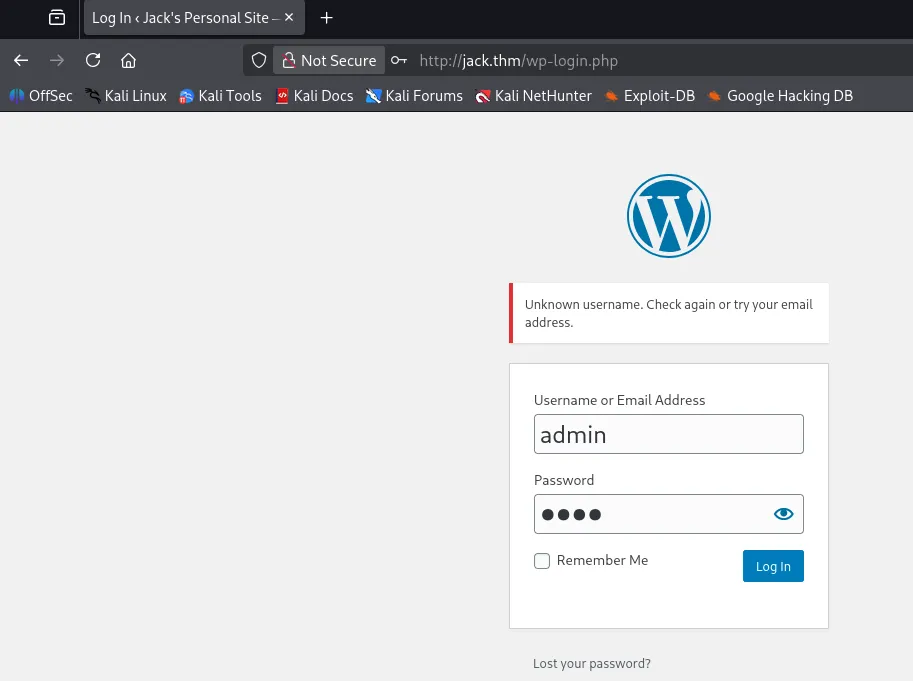Go to the browser home page icon
Image resolution: width=913 pixels, height=681 pixels.
[128, 60]
